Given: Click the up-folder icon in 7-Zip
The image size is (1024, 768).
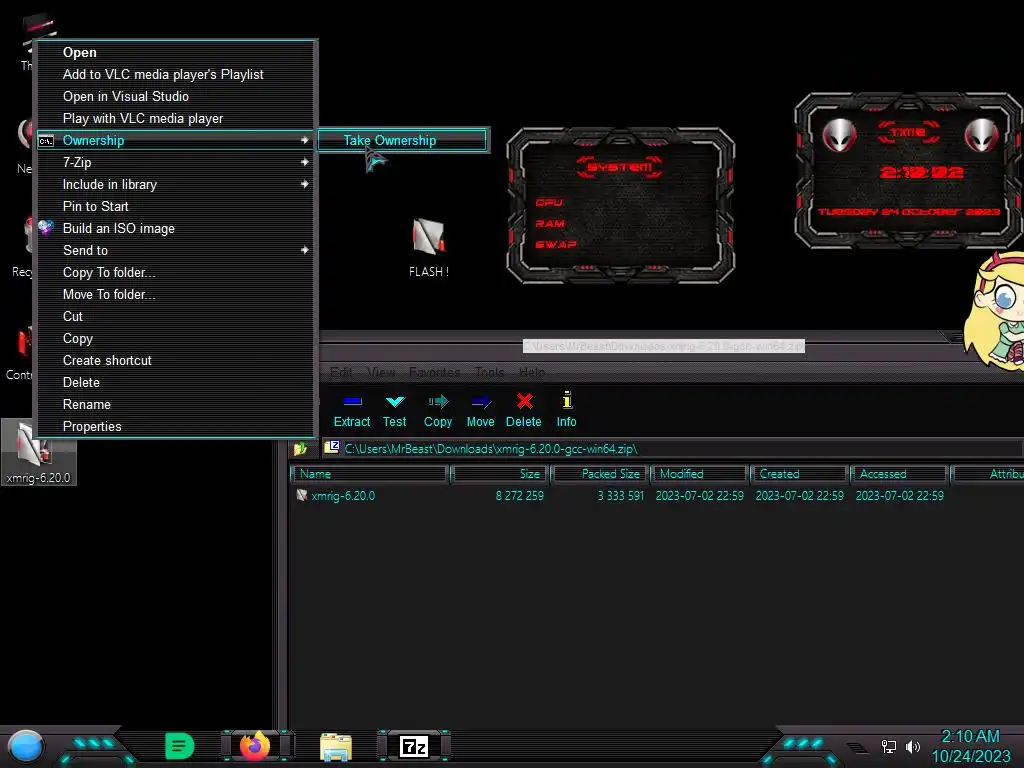Looking at the screenshot, I should coord(300,449).
